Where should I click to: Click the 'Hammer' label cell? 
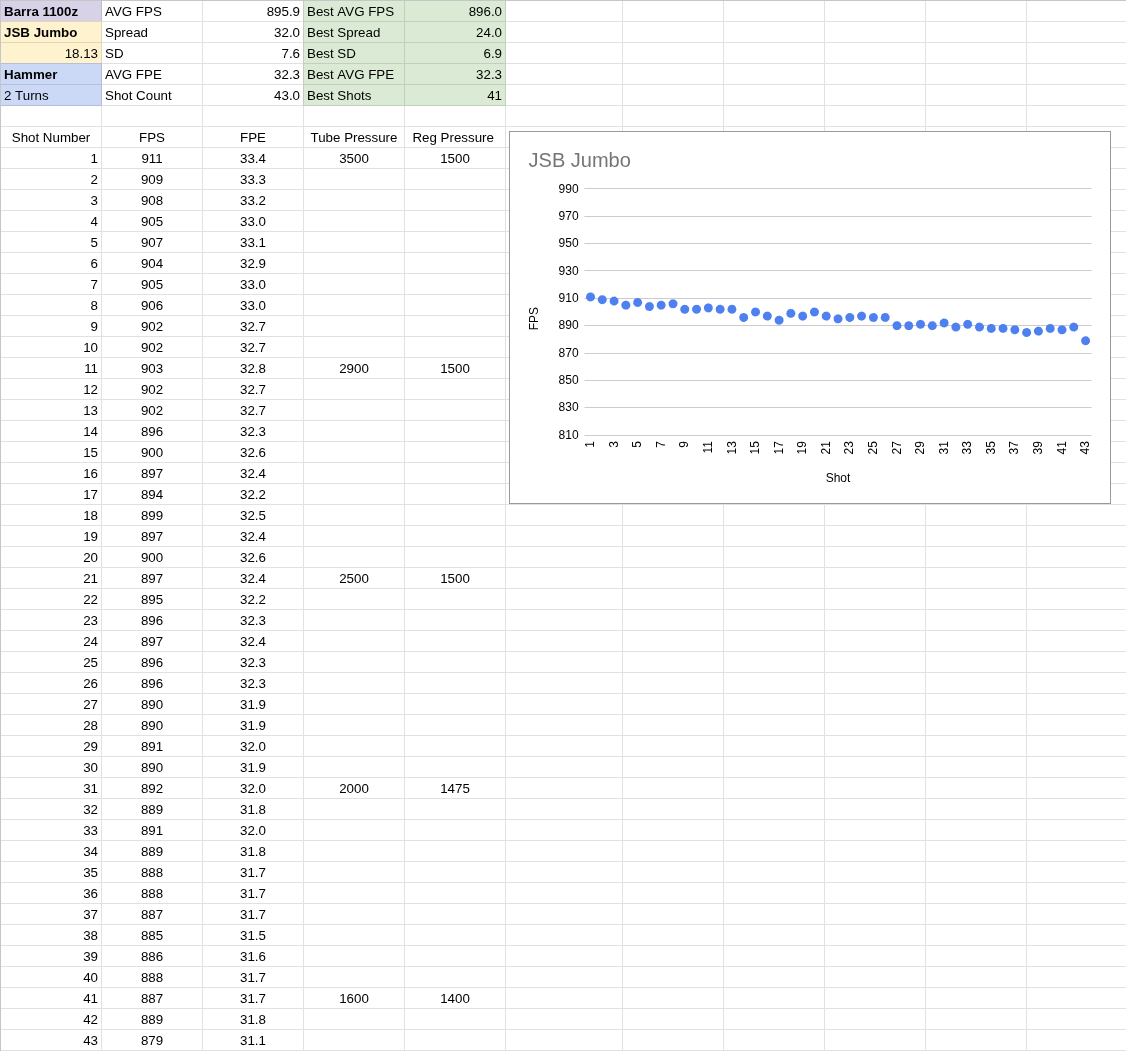click(51, 75)
